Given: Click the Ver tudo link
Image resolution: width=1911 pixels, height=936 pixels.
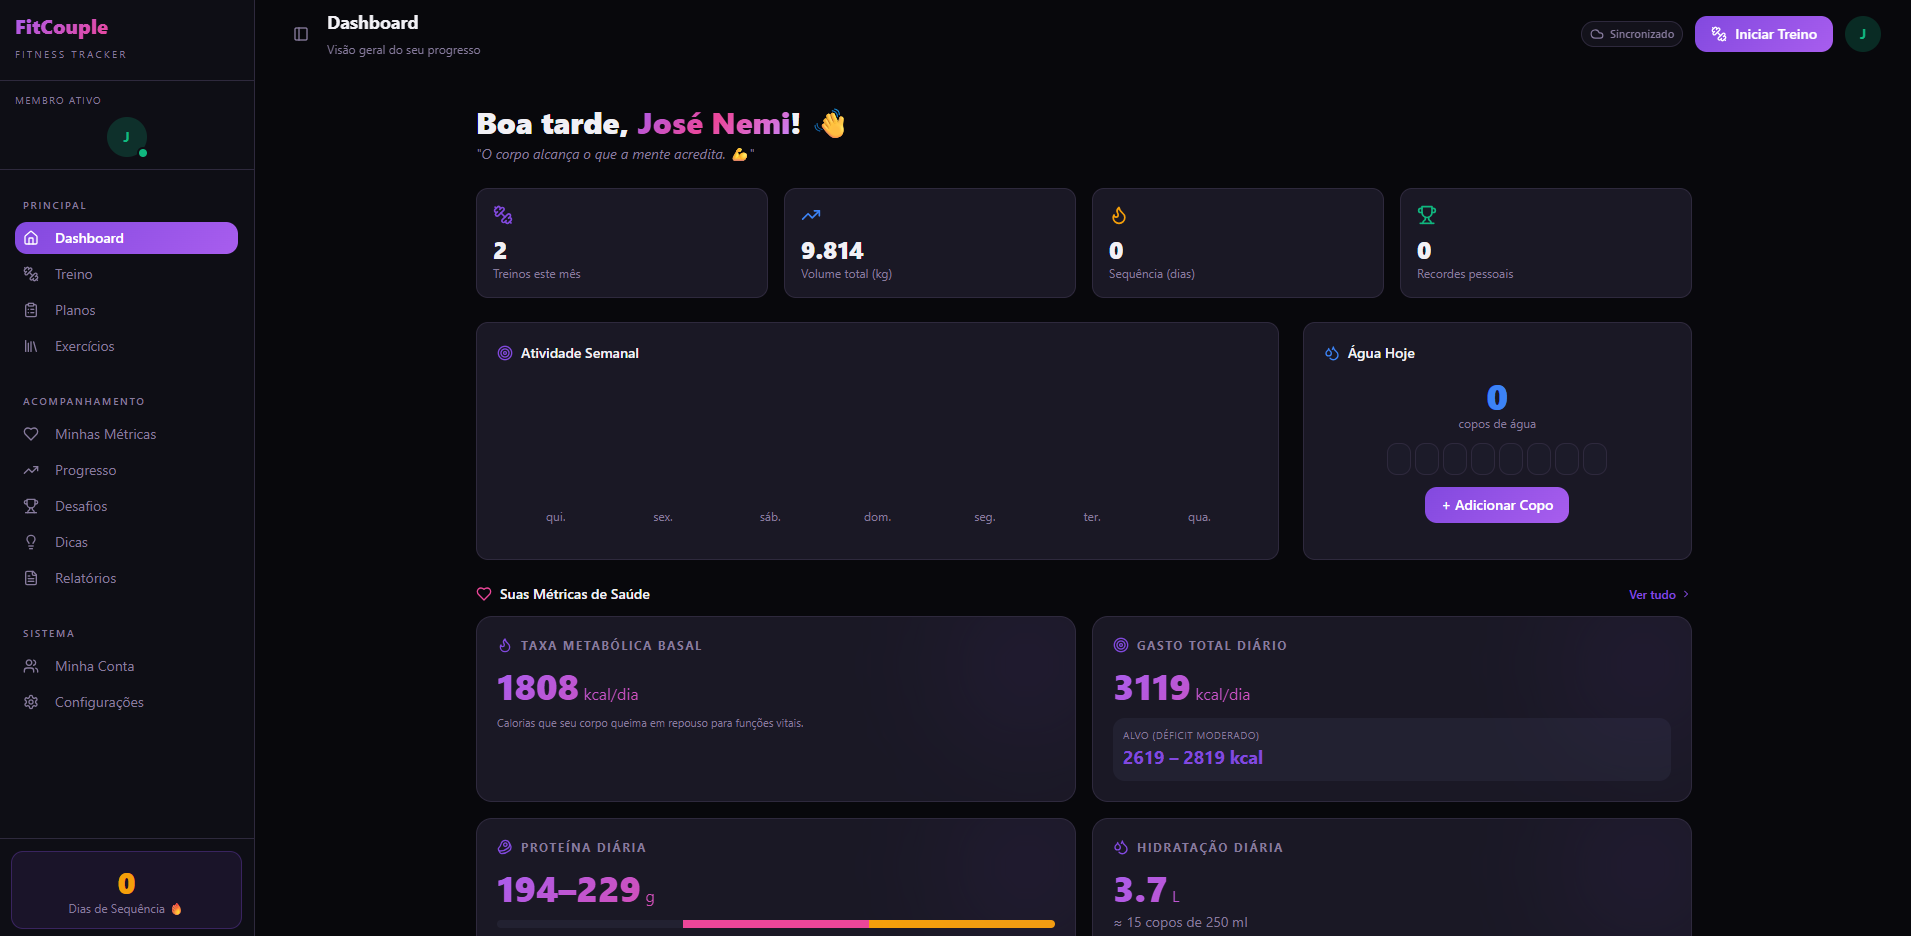Looking at the screenshot, I should 1652,594.
